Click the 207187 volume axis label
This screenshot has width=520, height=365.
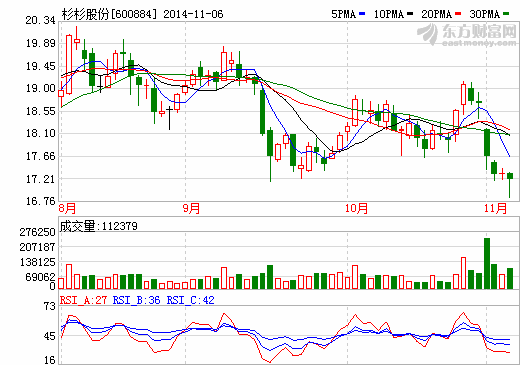click(x=37, y=247)
